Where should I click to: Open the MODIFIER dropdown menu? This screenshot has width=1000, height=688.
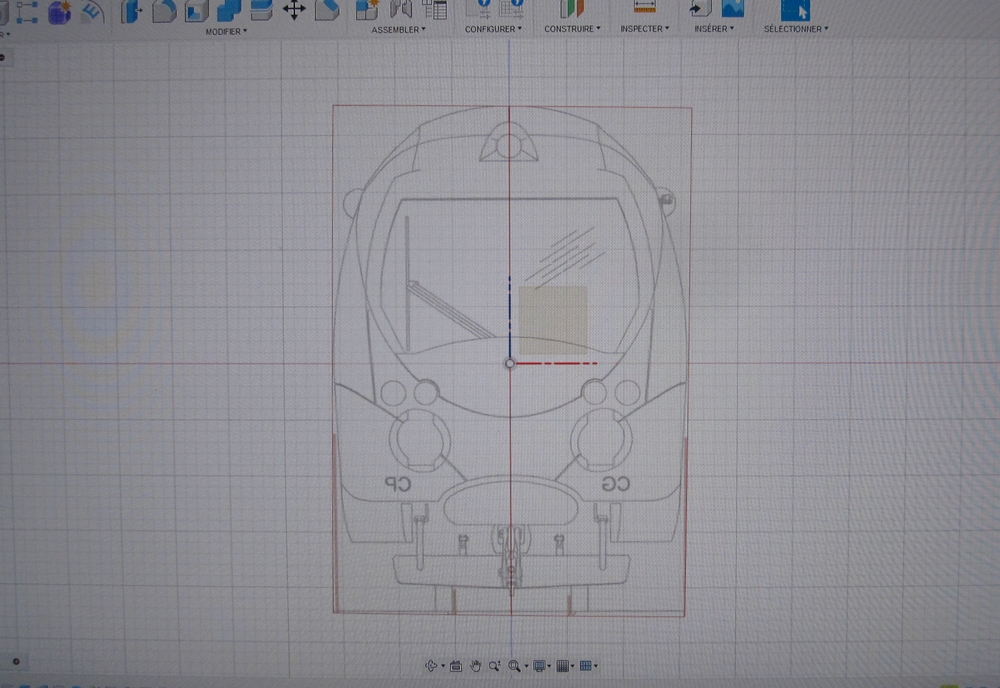(x=226, y=31)
